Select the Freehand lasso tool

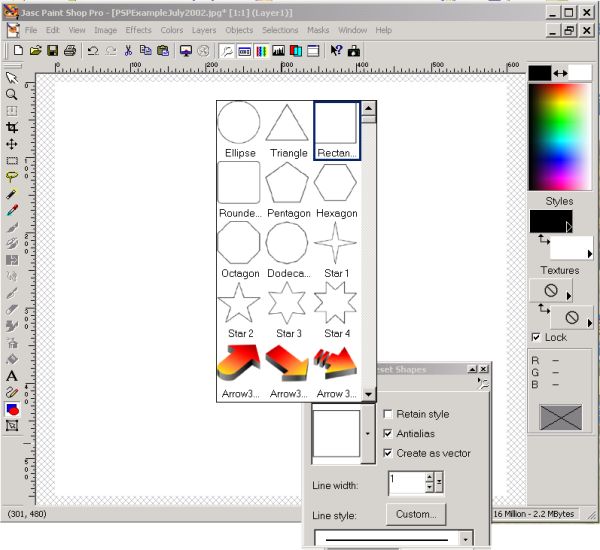click(x=12, y=177)
